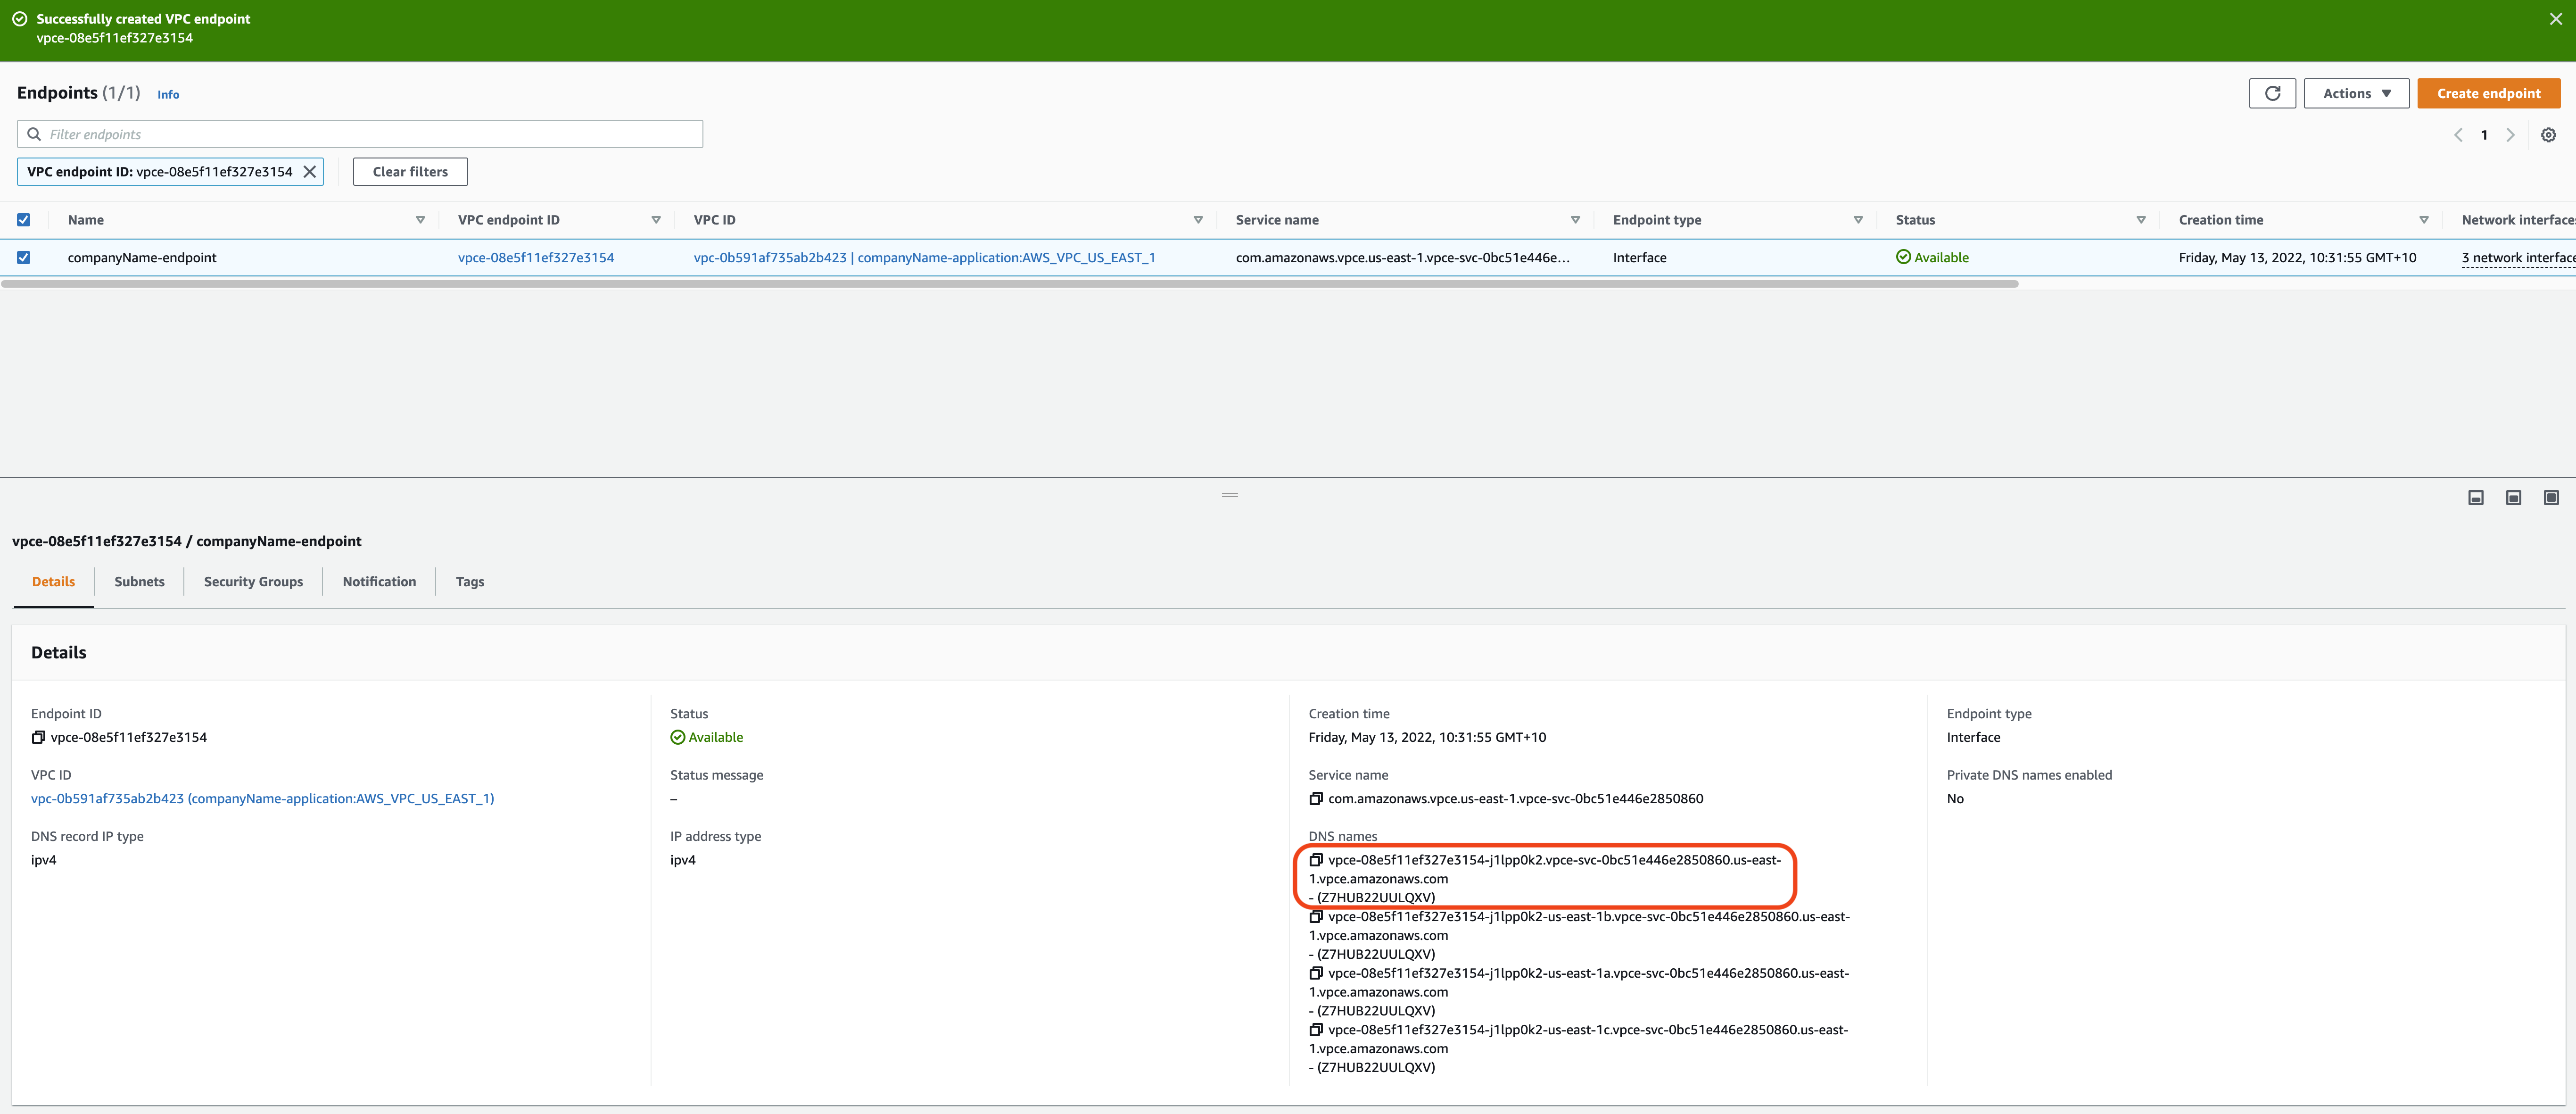Viewport: 2576px width, 1114px height.
Task: Copy the us-east-1b DNS name
Action: (1316, 916)
